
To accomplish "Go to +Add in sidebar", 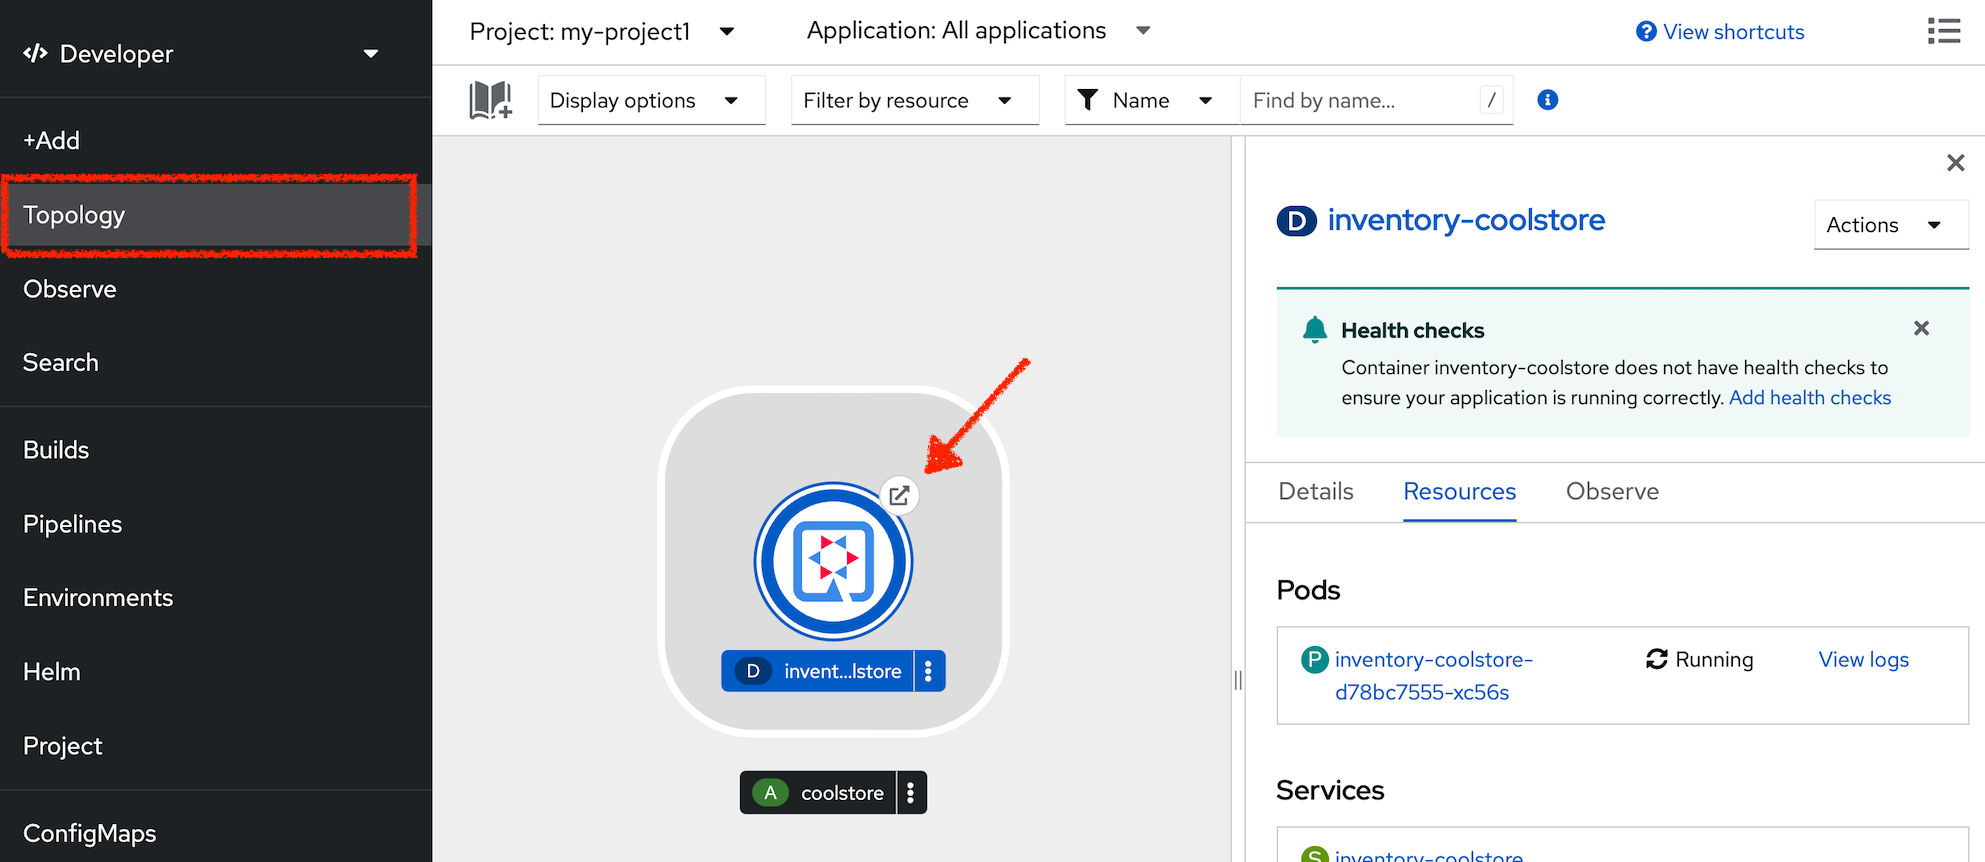I will (x=216, y=141).
